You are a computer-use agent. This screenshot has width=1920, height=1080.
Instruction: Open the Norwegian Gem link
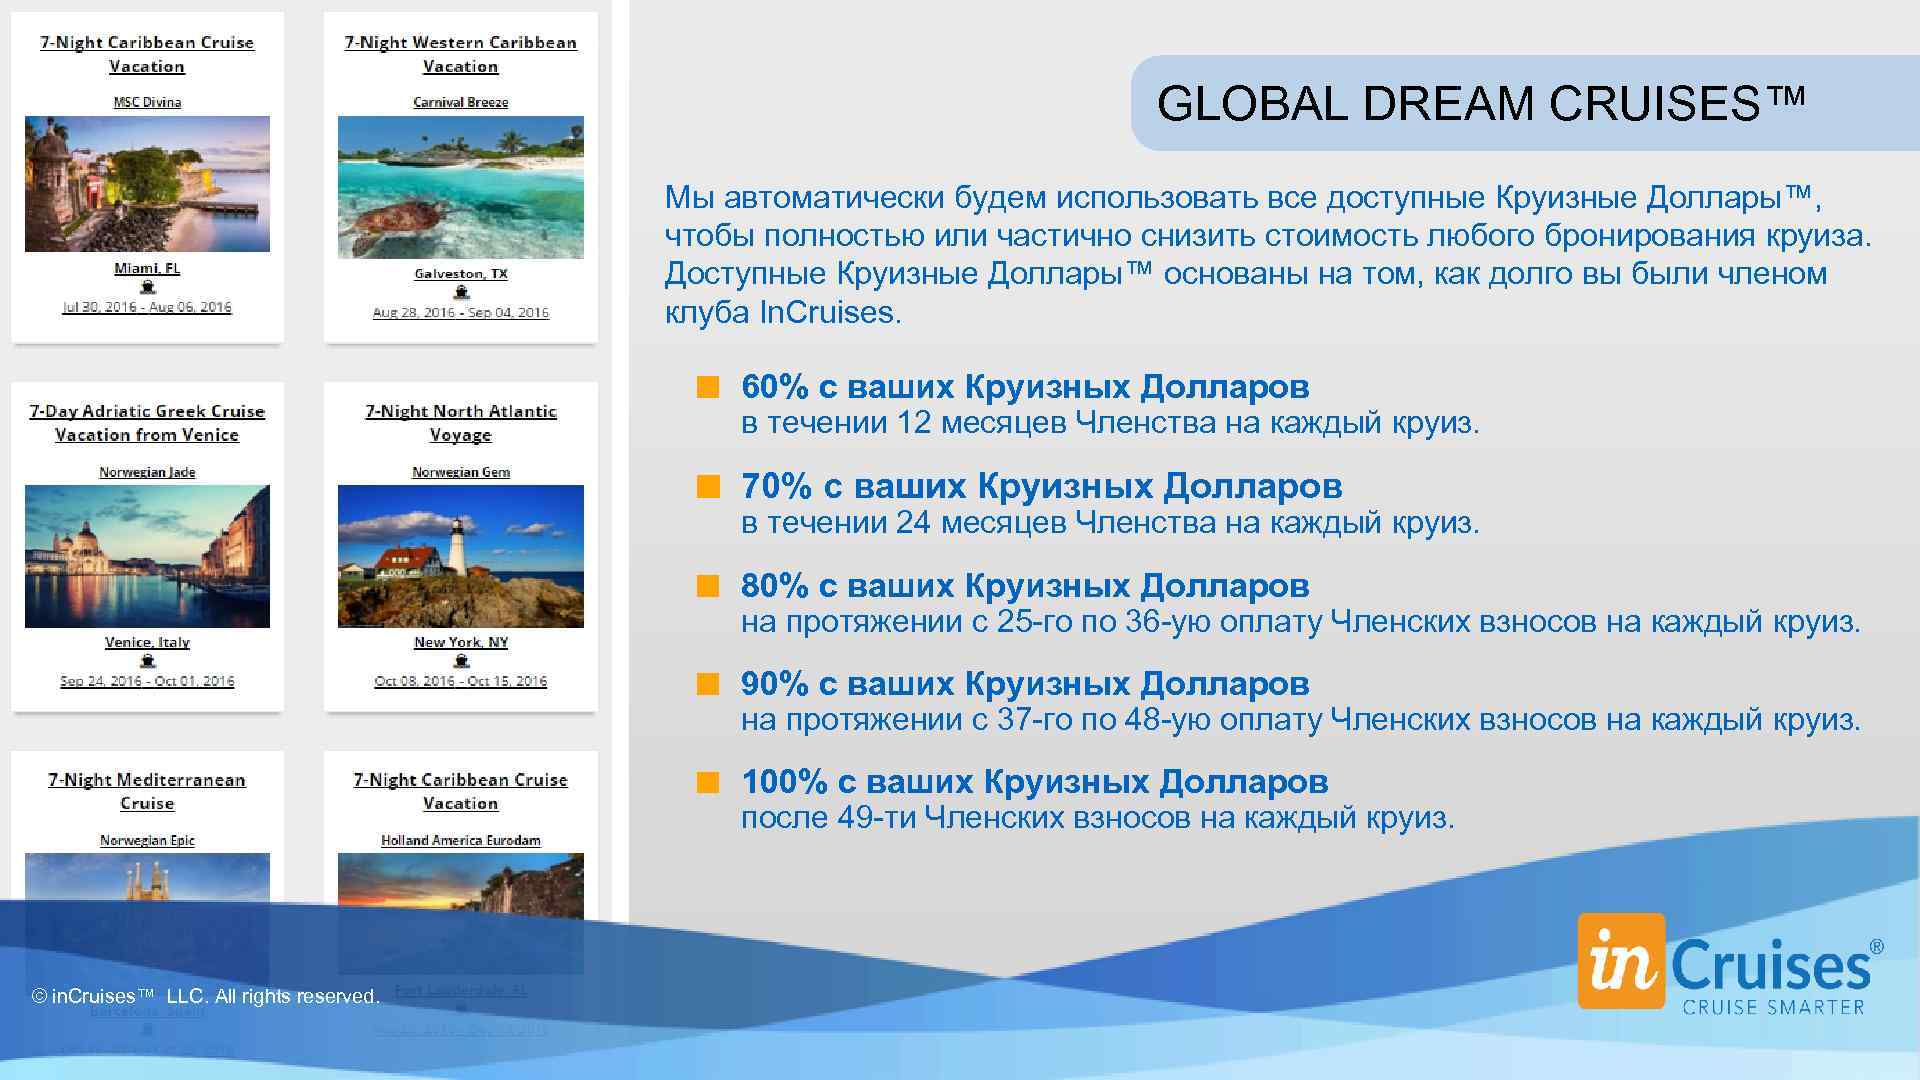click(460, 471)
